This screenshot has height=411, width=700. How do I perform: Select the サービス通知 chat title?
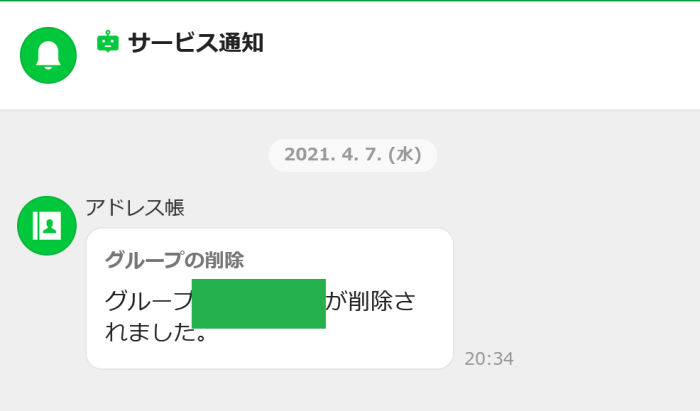click(x=196, y=43)
